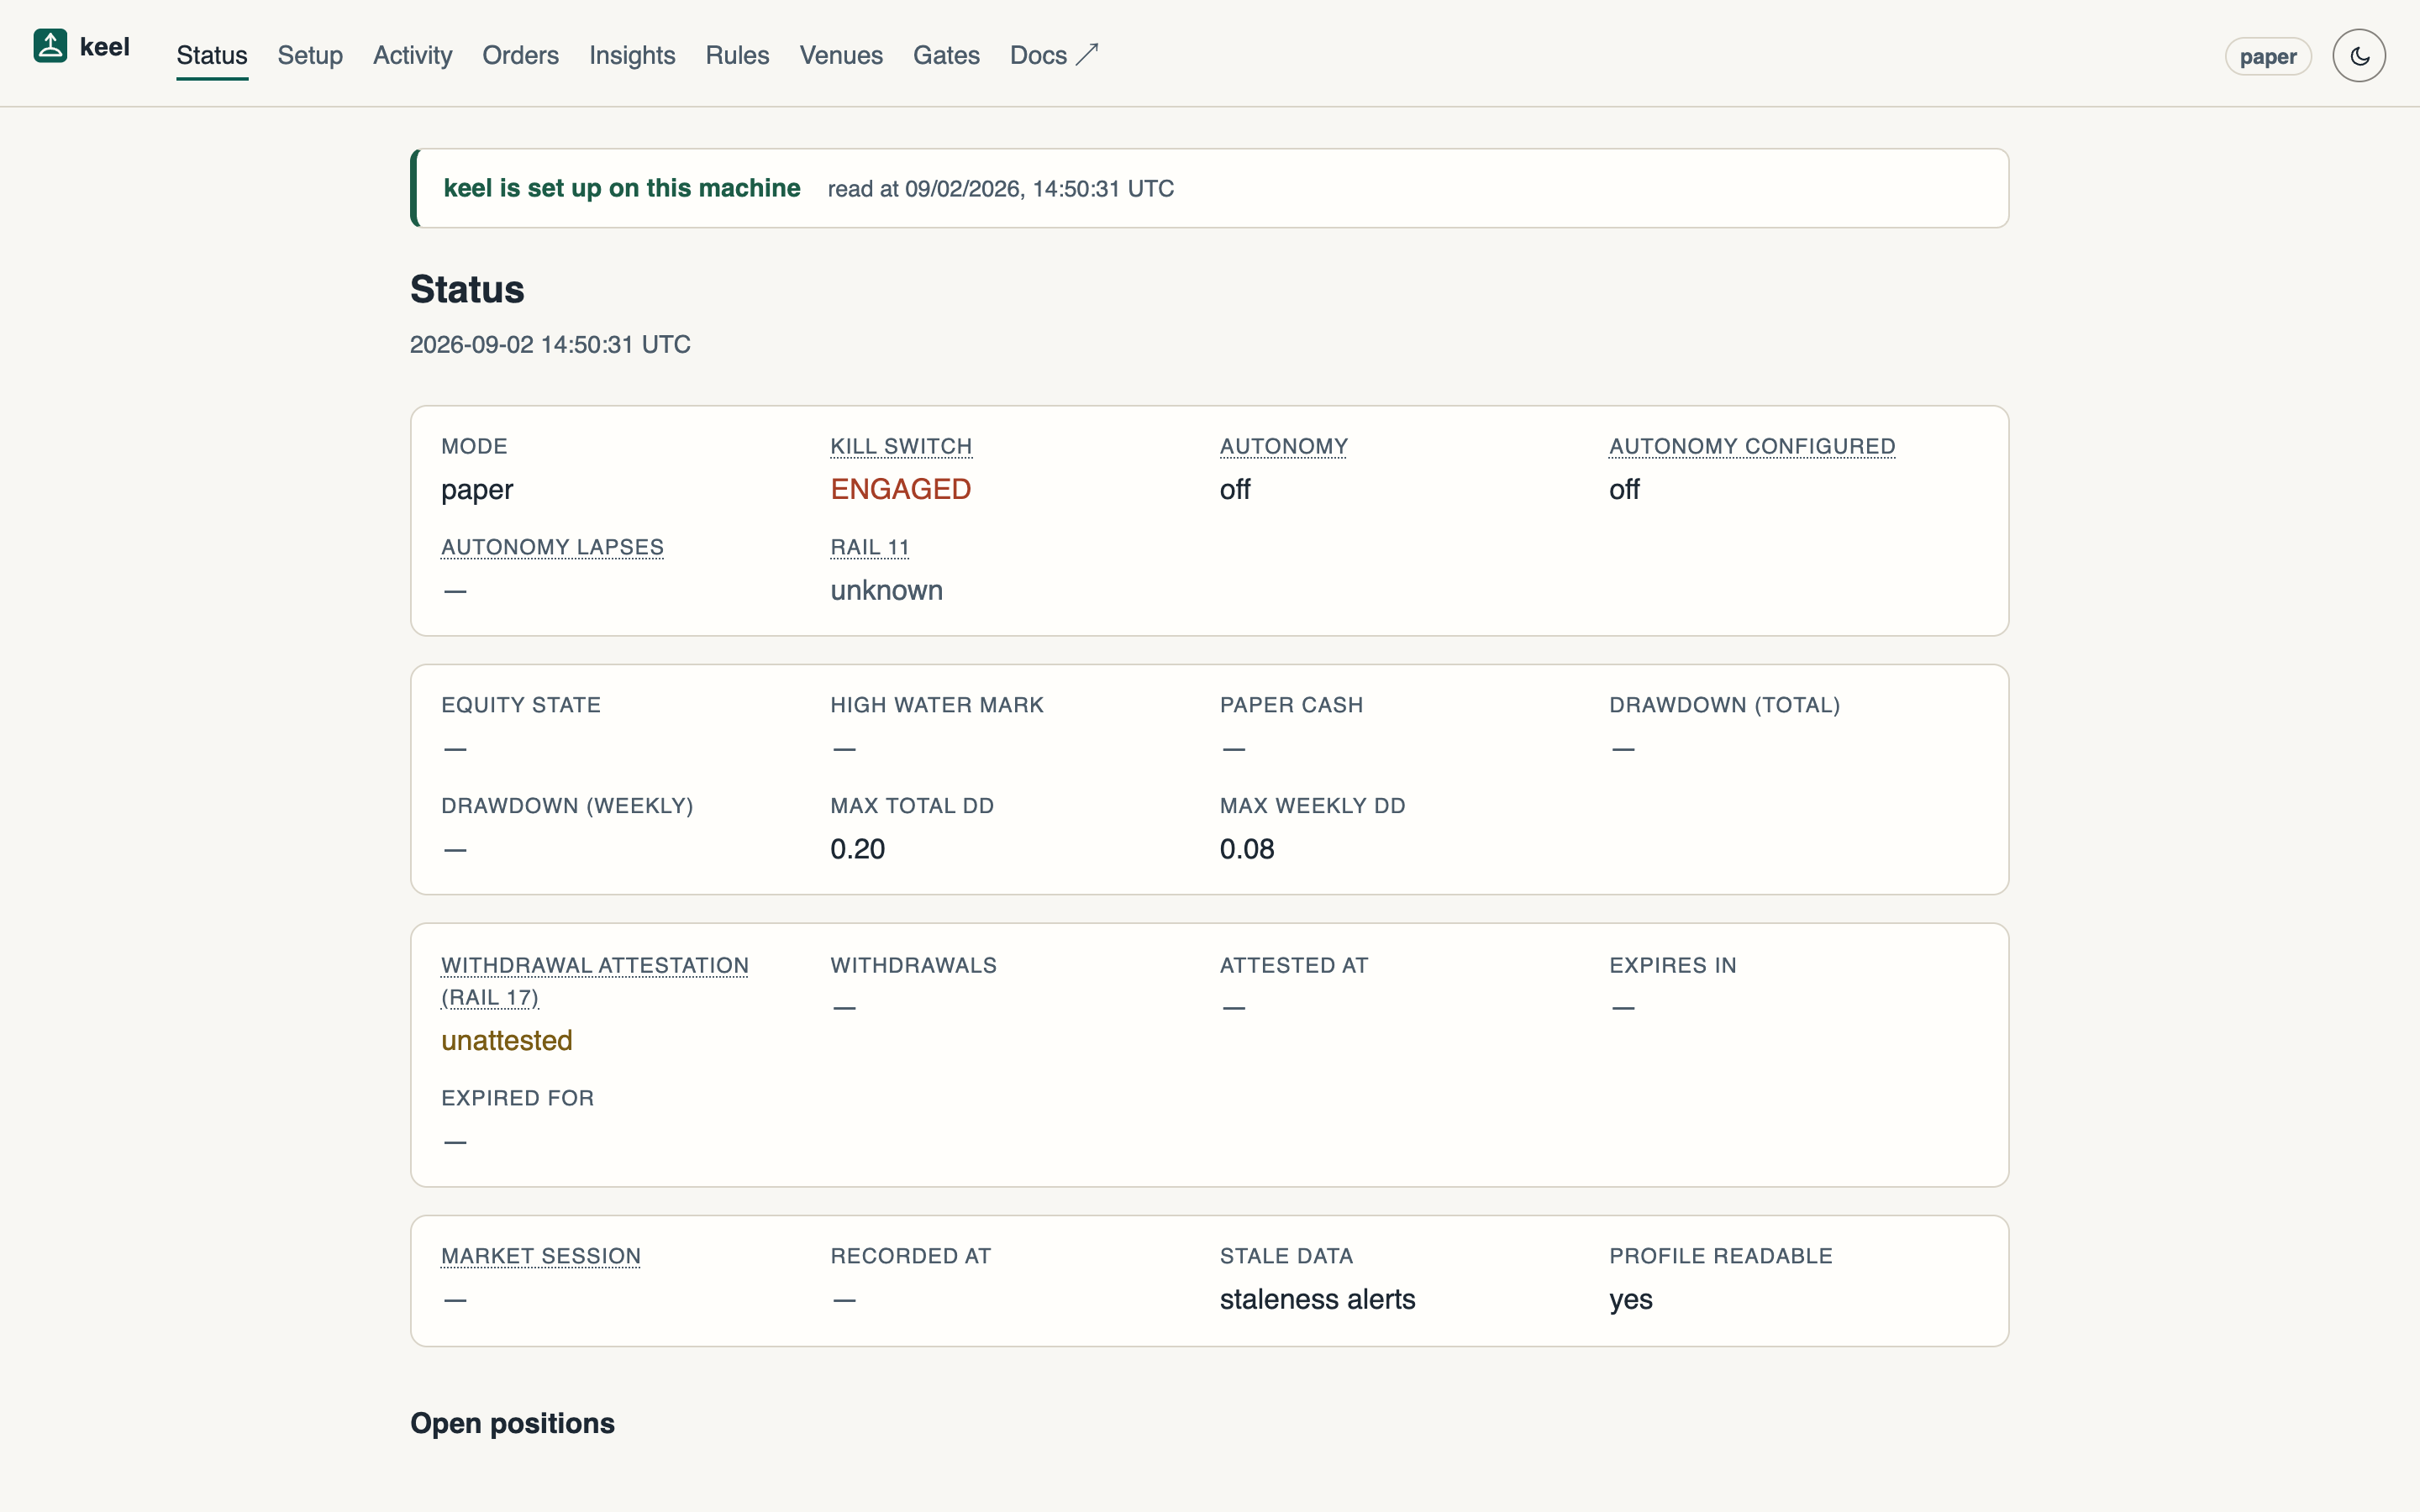This screenshot has height=1512, width=2420.
Task: Click the 0.20 MAX TOTAL DD value
Action: pos(858,849)
